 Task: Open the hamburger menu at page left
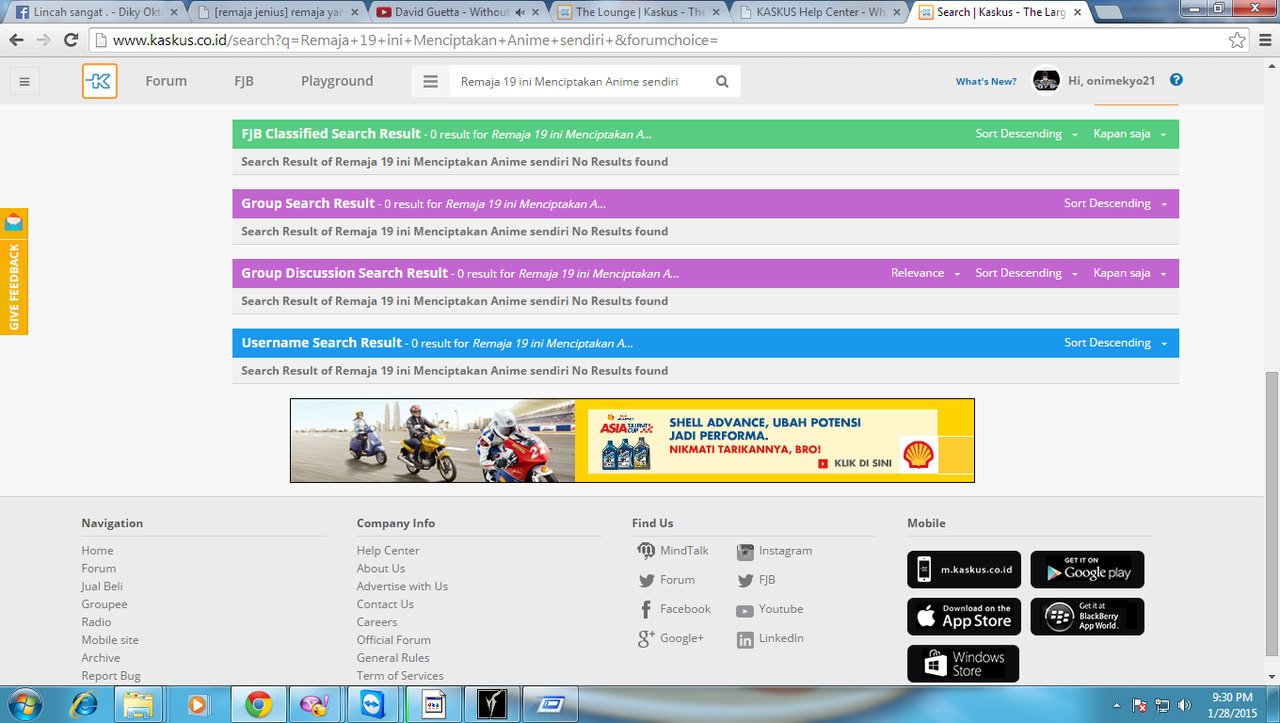(25, 81)
